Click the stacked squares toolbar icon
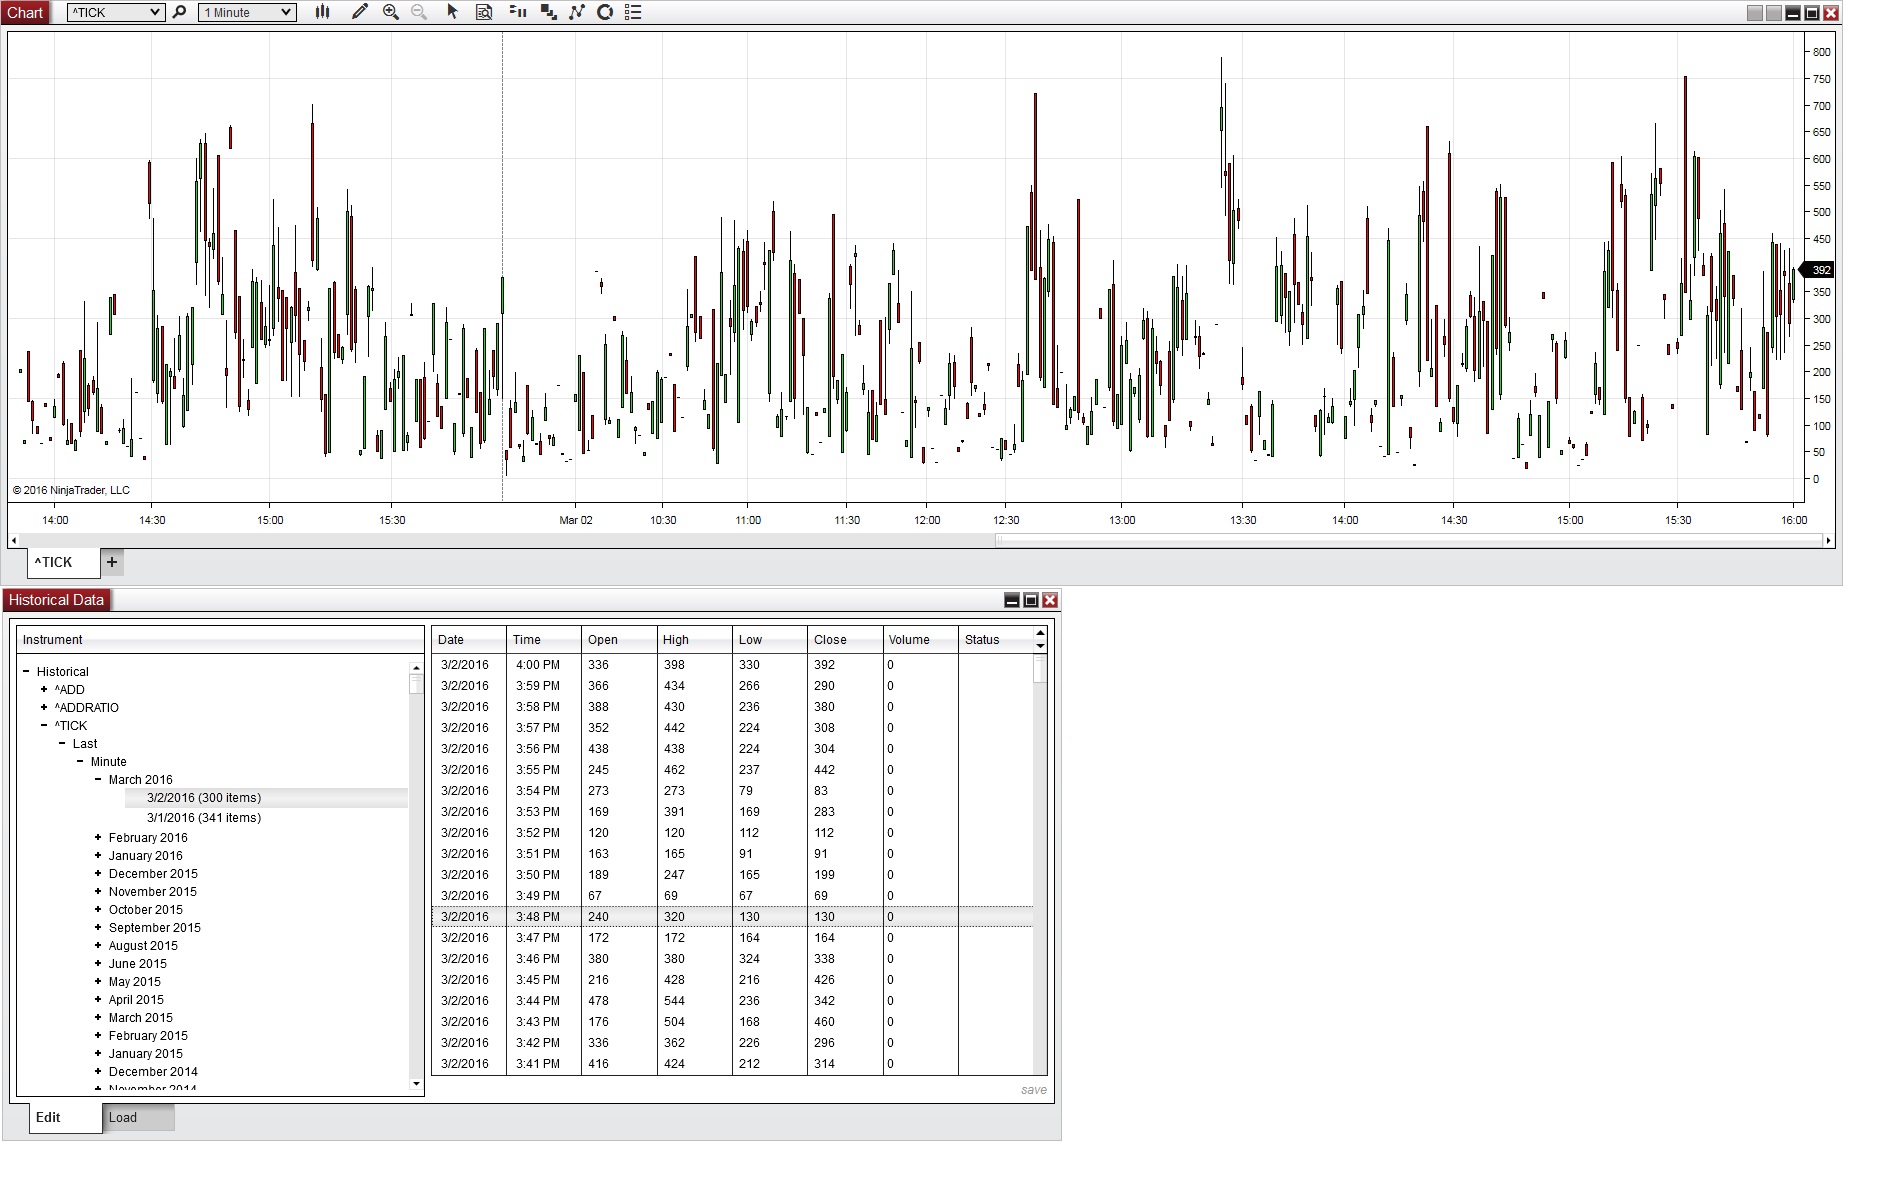This screenshot has height=1200, width=1900. [x=548, y=12]
